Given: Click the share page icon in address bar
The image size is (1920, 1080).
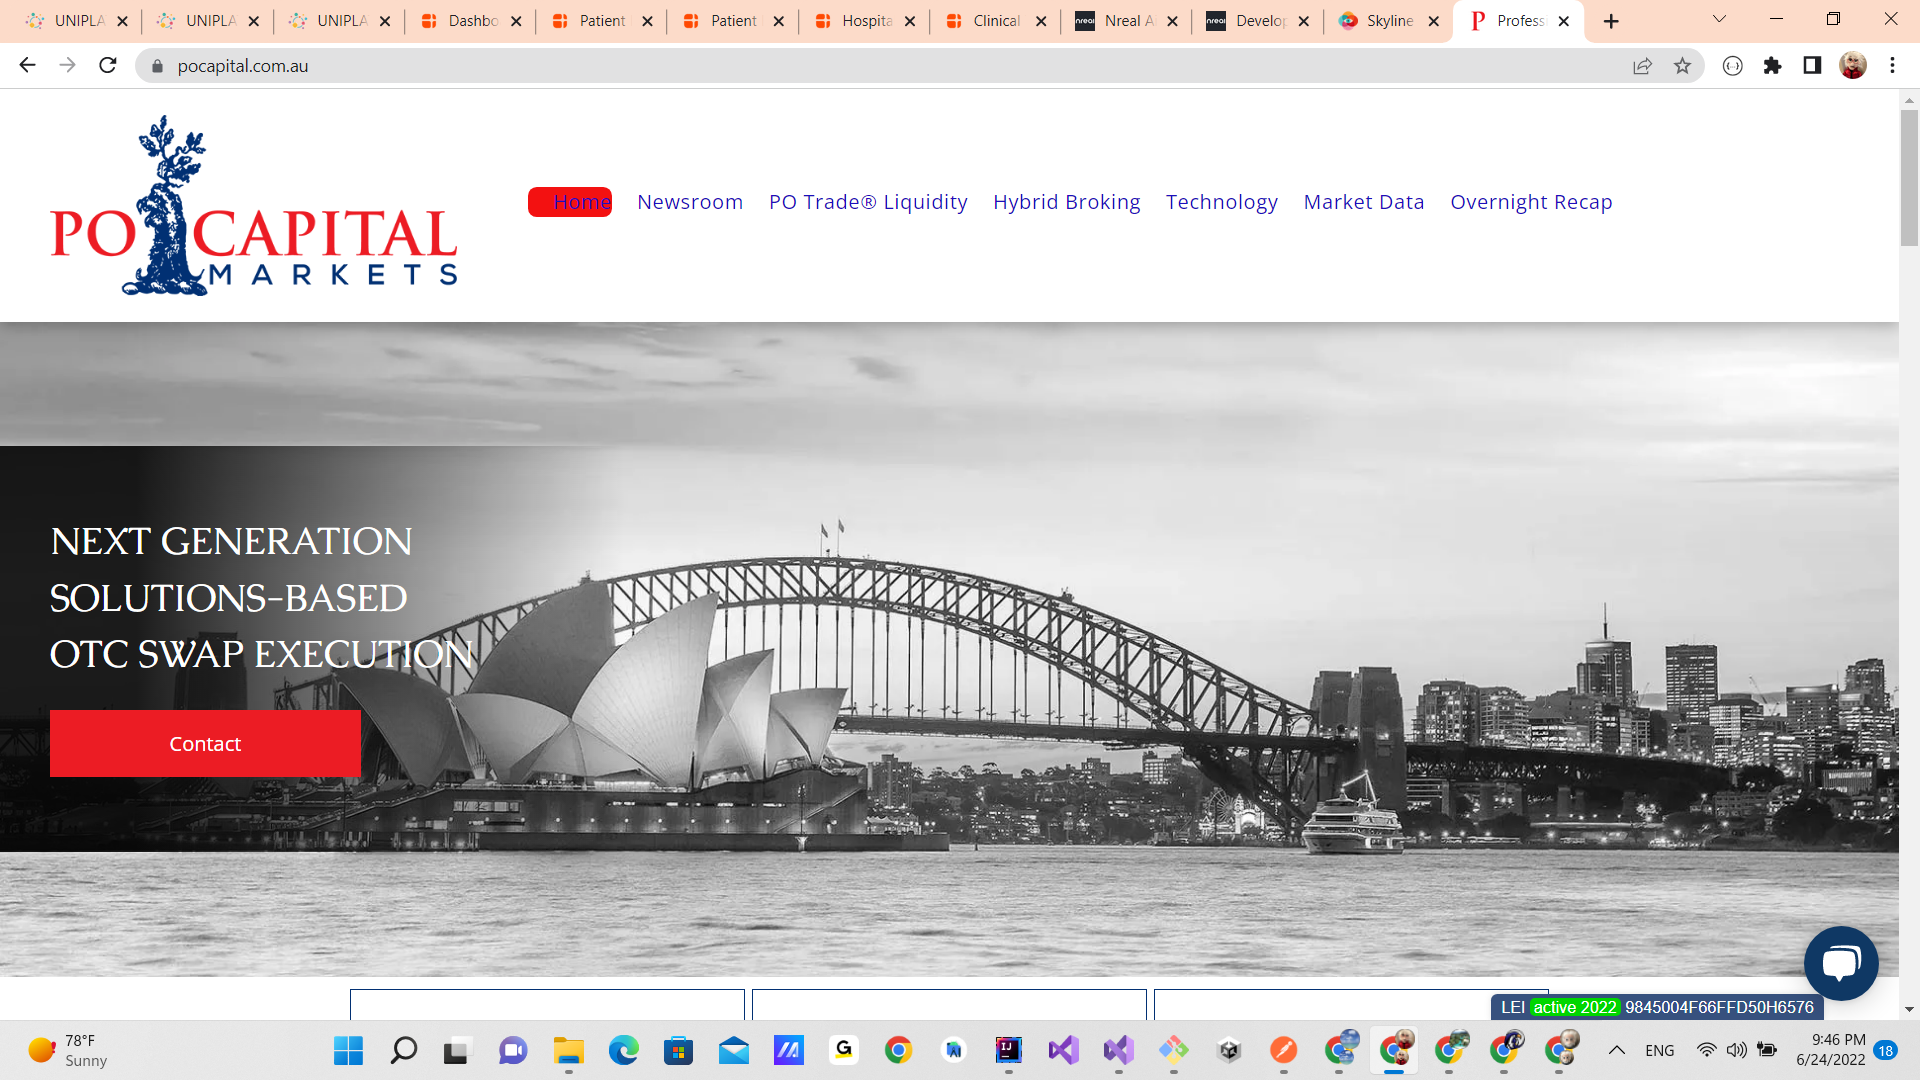Looking at the screenshot, I should [1642, 66].
